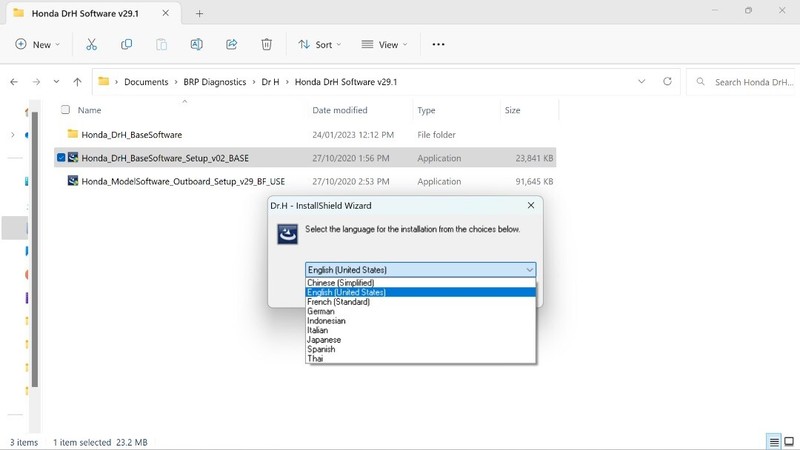Open the See more ellipsis menu
Viewport: 800px width, 450px height.
[x=438, y=44]
